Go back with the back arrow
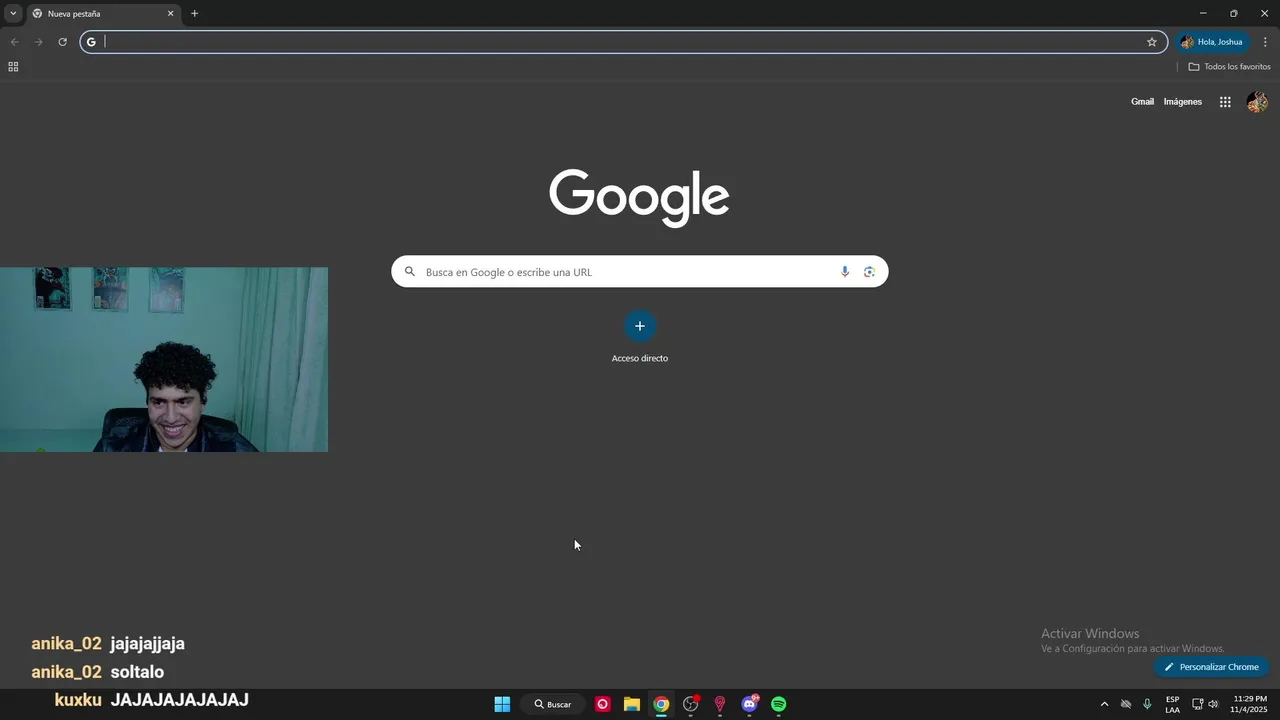 coord(14,42)
